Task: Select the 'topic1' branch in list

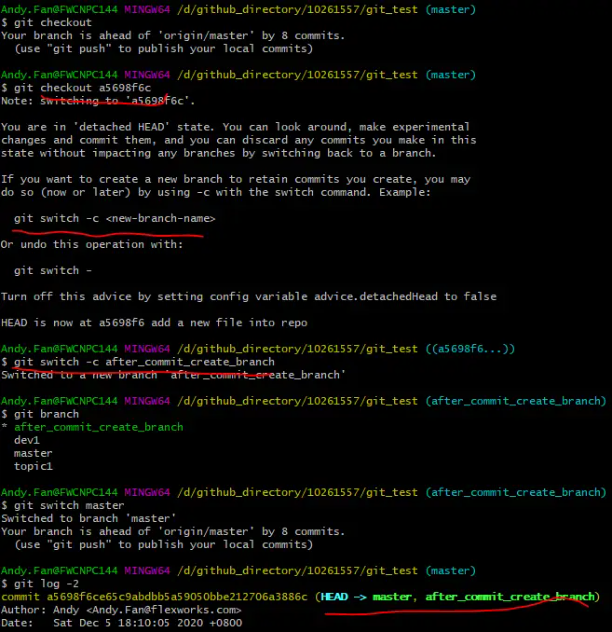Action: coord(33,466)
